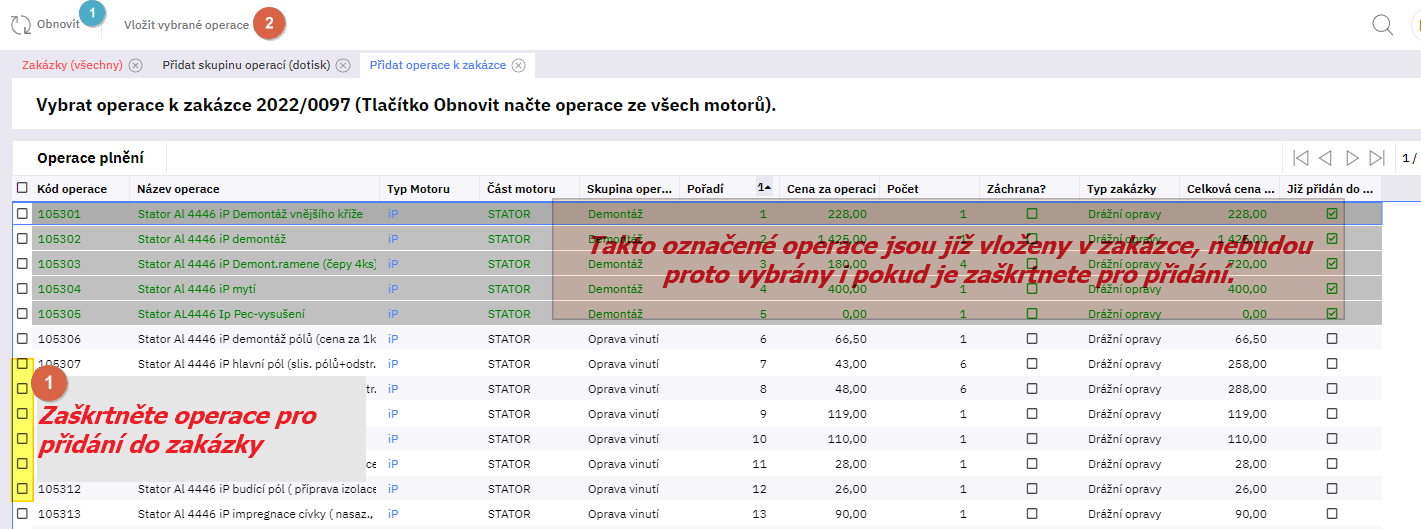Tick the Záchrana checkbox for row 105313
The image size is (1421, 529).
click(x=1032, y=514)
